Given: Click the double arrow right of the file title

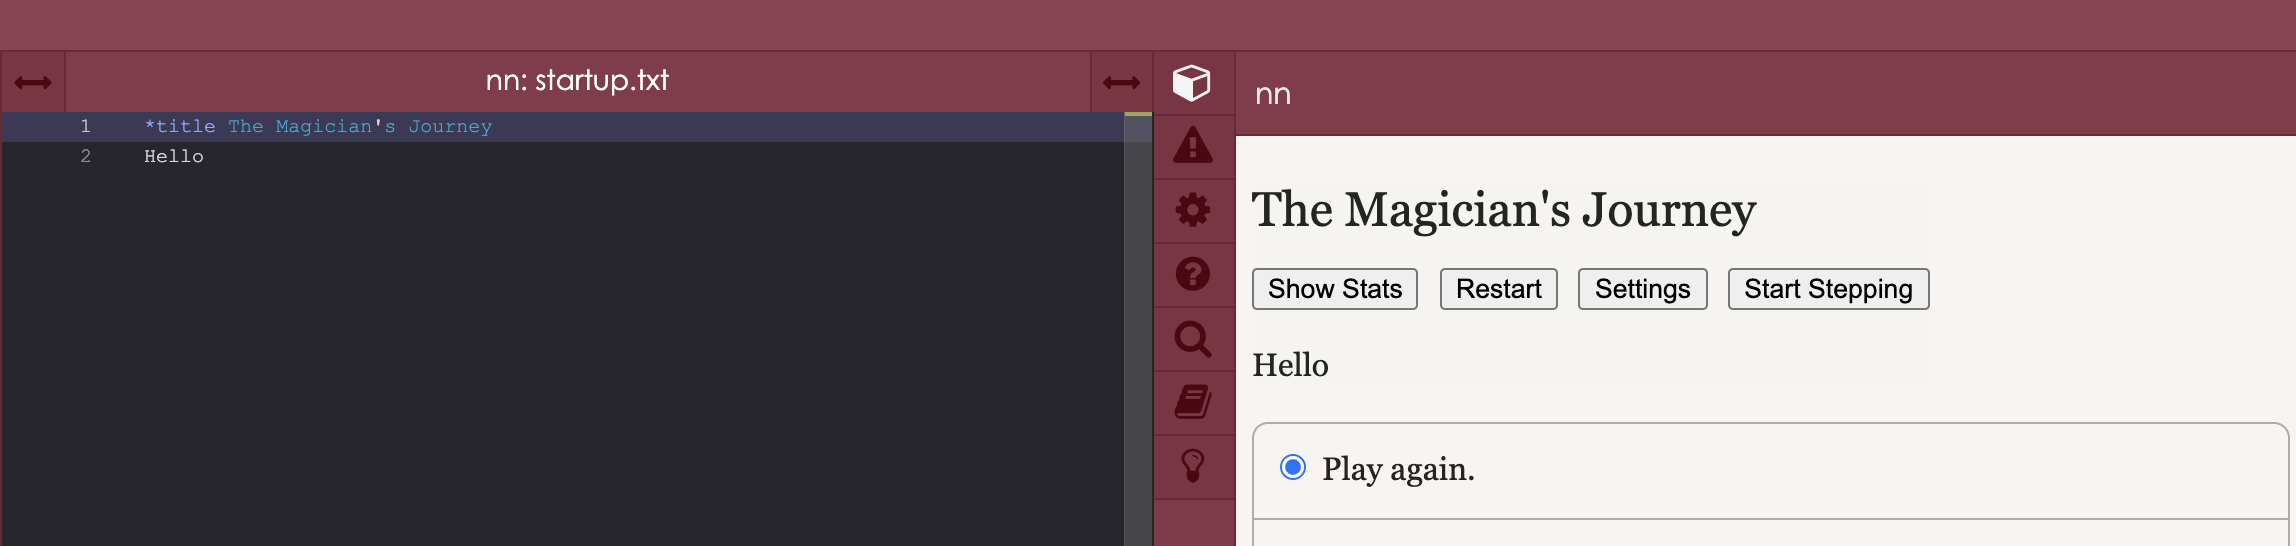Looking at the screenshot, I should (1121, 82).
